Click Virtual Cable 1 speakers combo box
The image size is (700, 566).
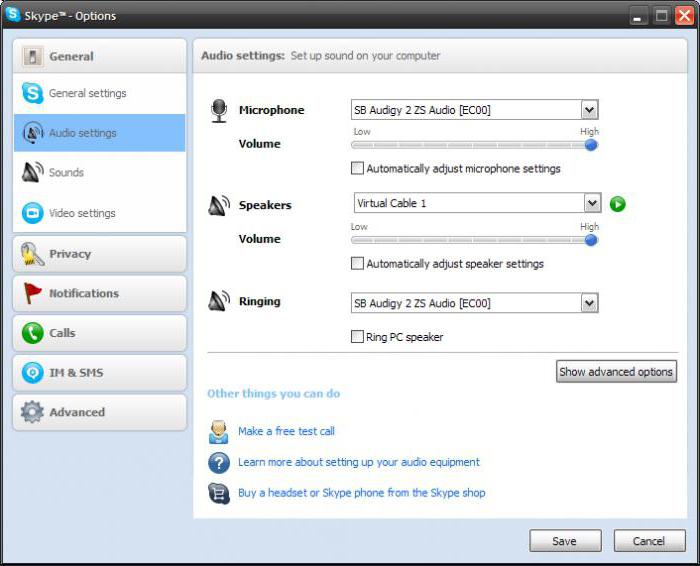tap(477, 203)
